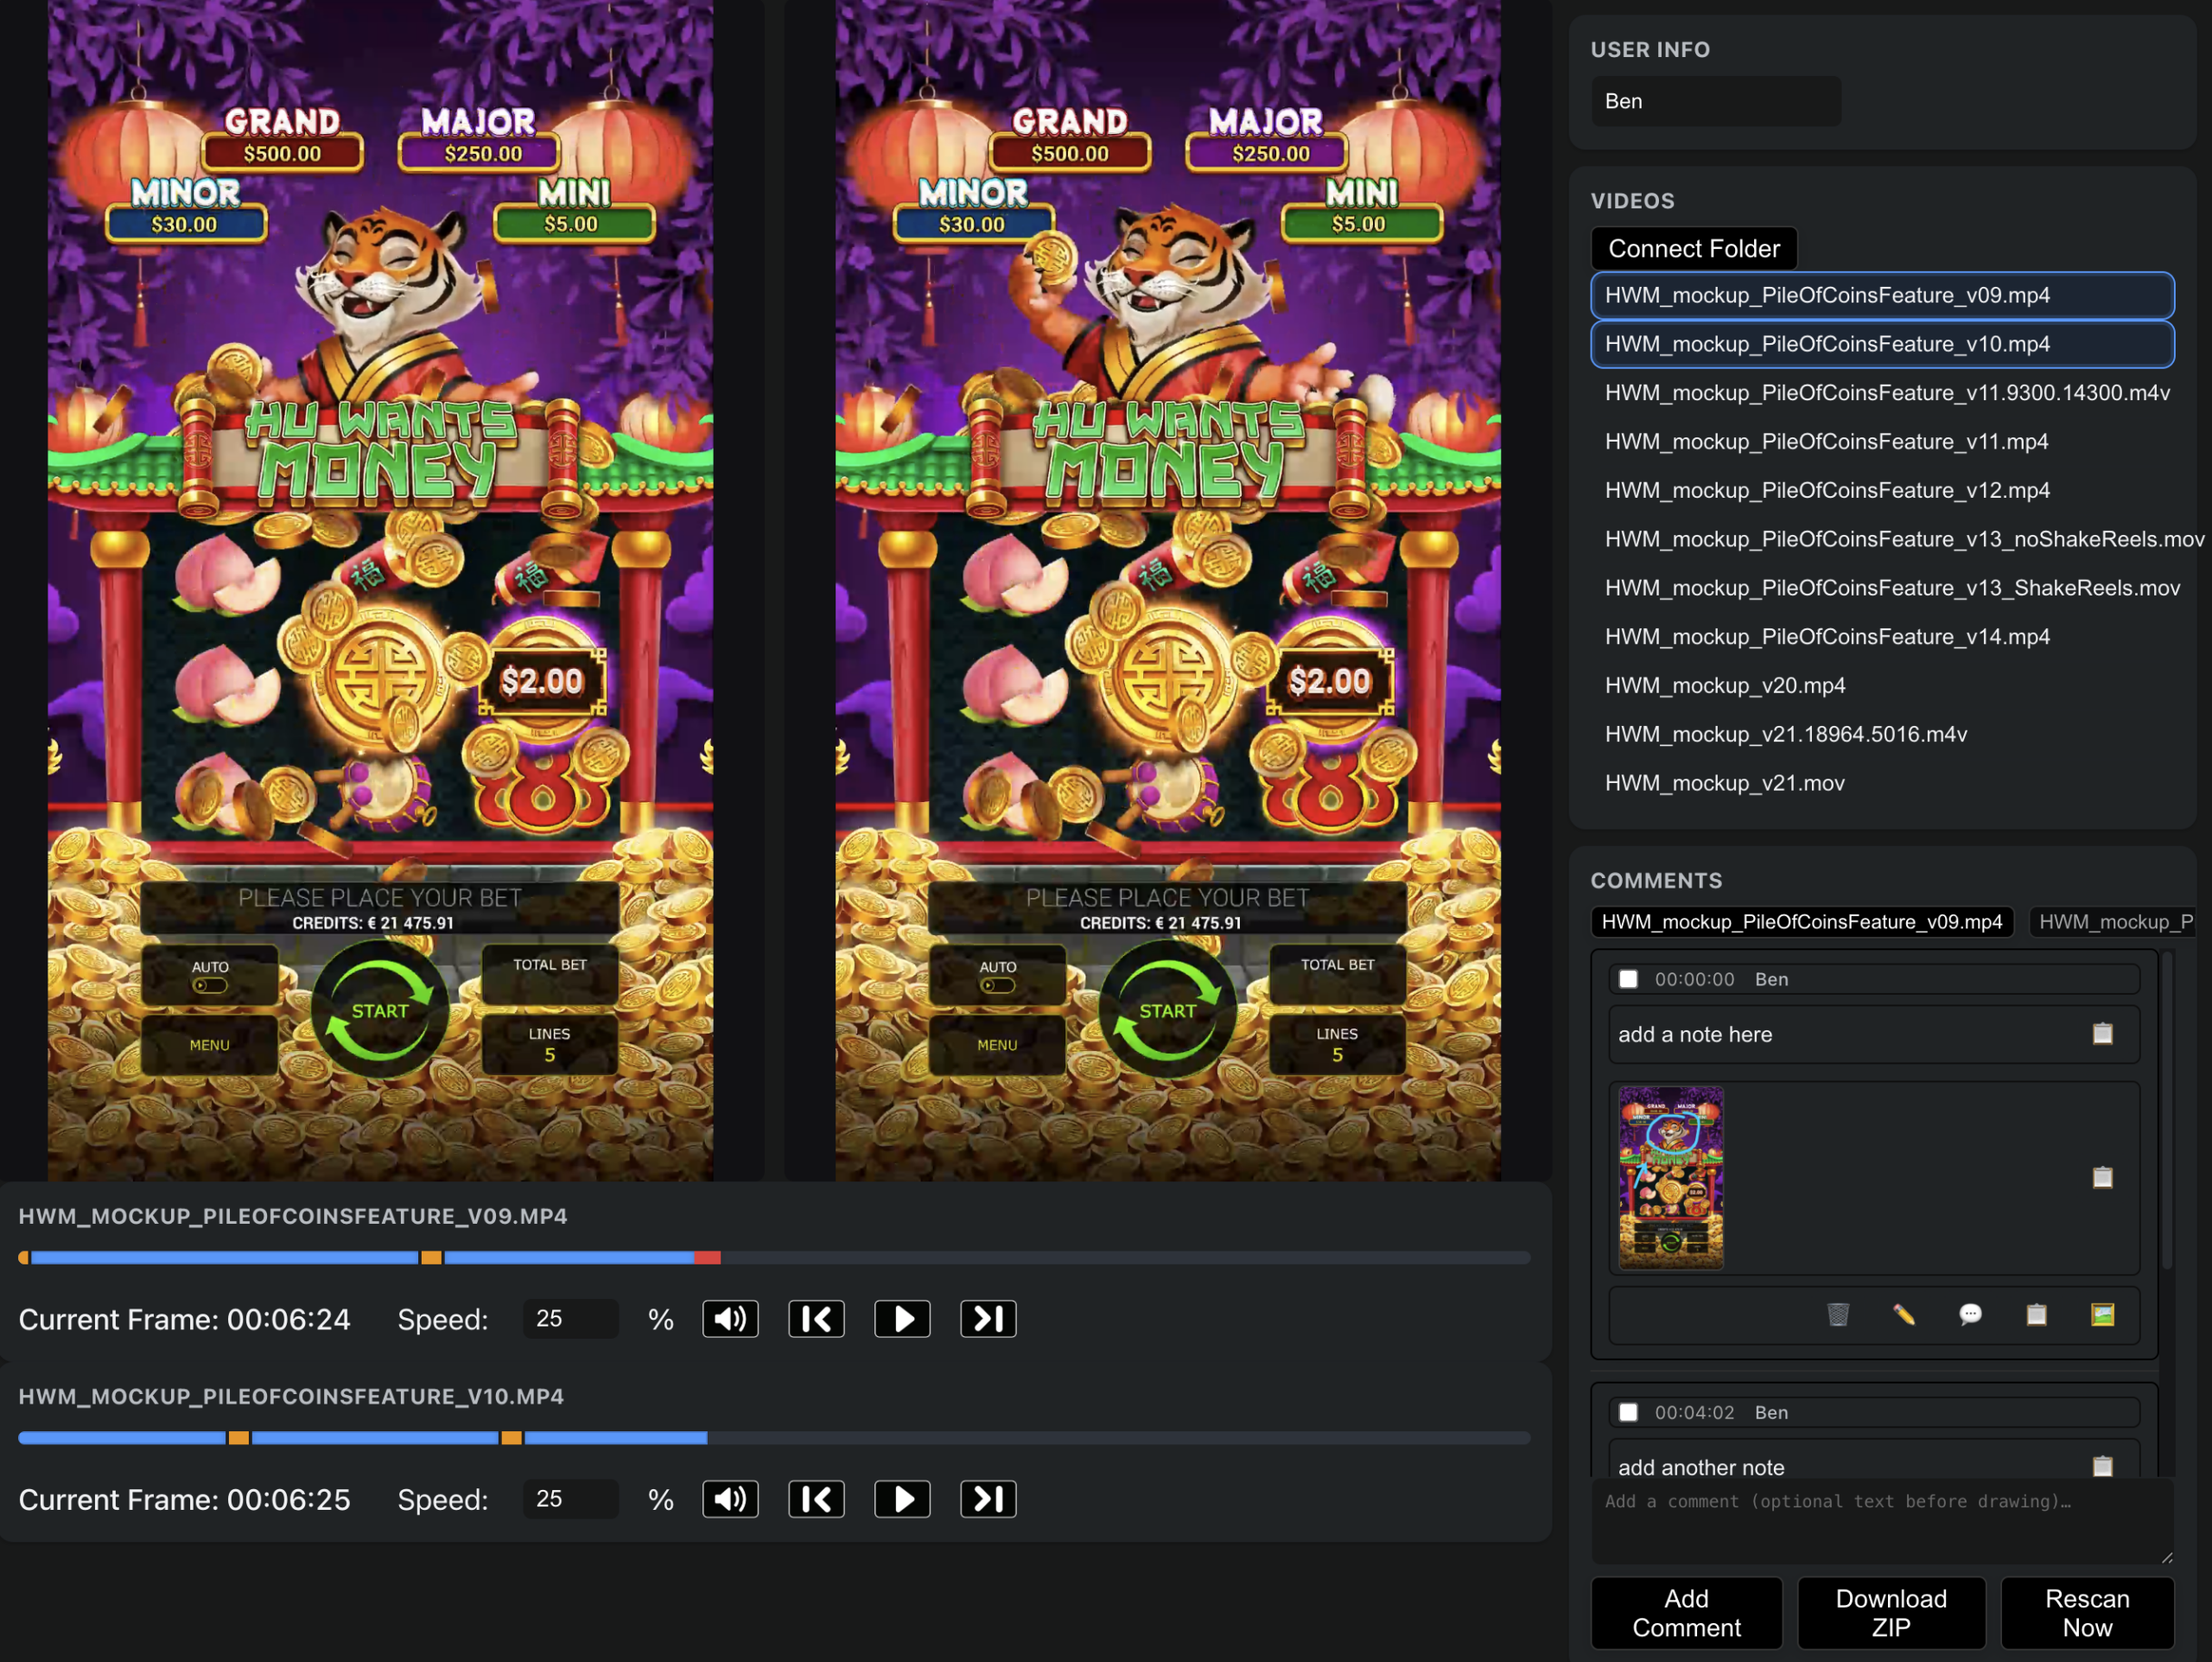Click the 'add another note' comment text
Image resolution: width=2212 pixels, height=1662 pixels.
tap(1701, 1467)
